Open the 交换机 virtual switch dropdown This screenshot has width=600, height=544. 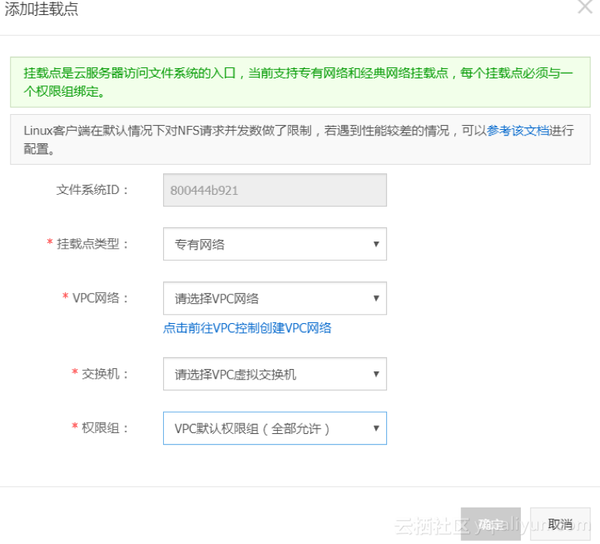[275, 374]
